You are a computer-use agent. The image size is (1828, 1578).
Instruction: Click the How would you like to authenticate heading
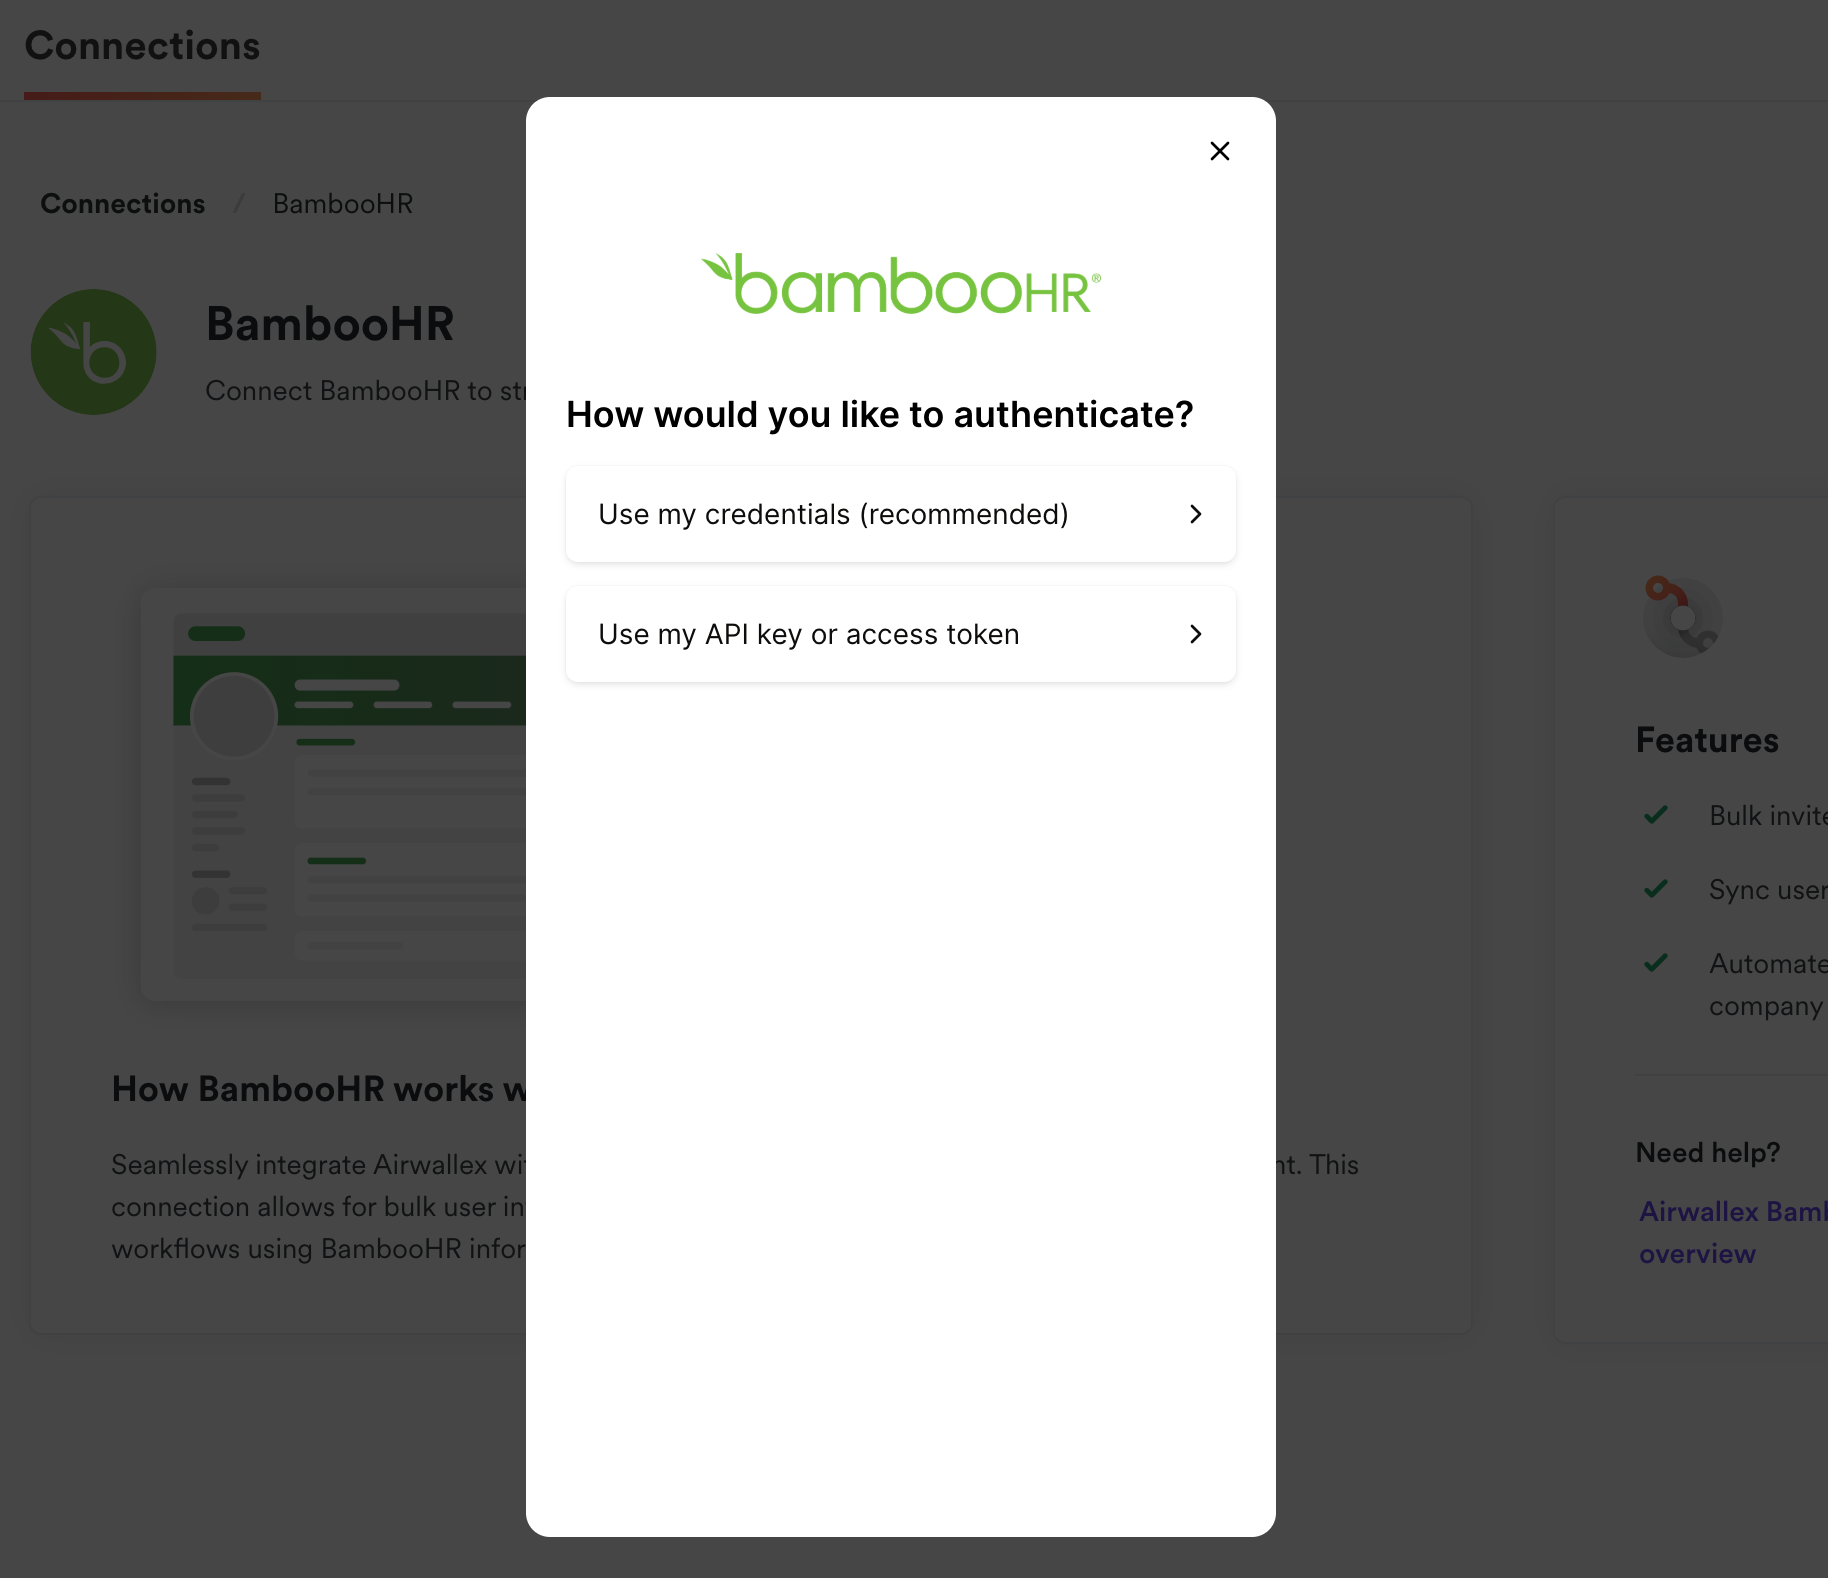point(879,415)
